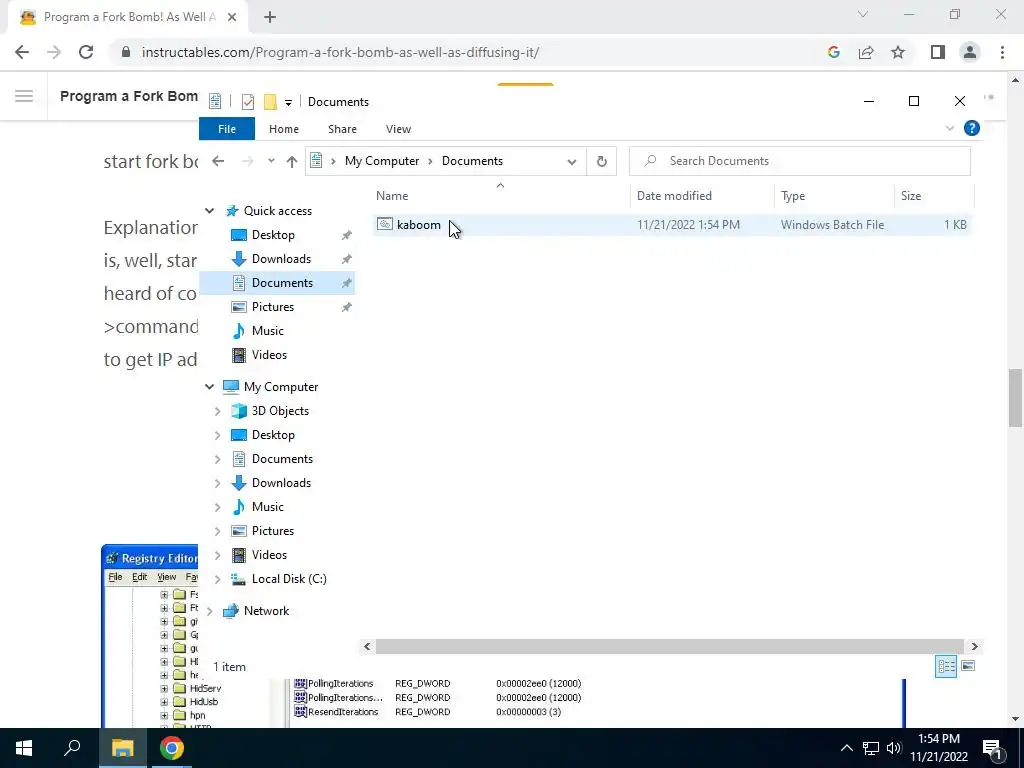
Task: Open Videos under Quick access
Action: tap(269, 355)
